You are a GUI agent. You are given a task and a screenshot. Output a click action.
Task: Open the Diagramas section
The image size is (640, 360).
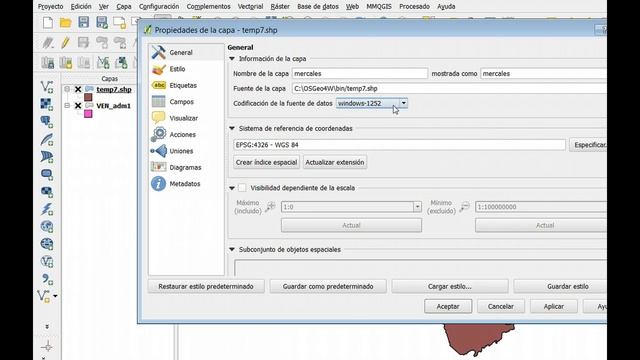pos(186,167)
